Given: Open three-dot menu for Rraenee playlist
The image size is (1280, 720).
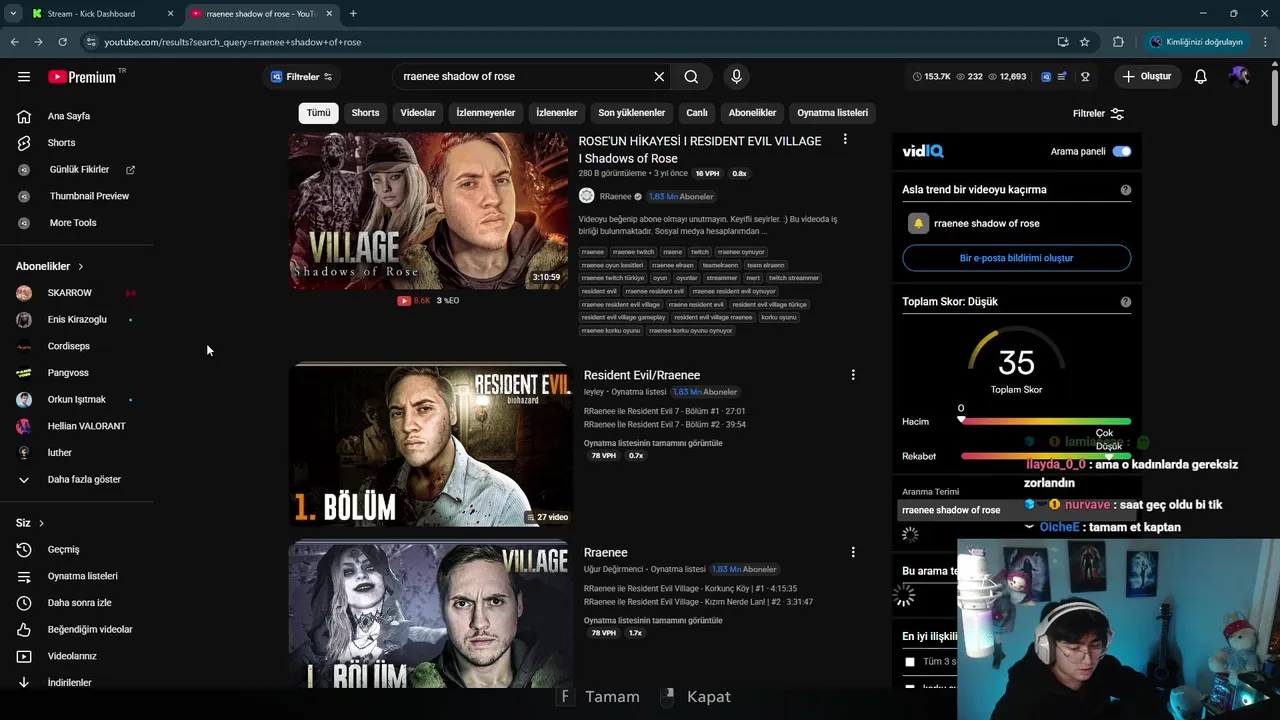Looking at the screenshot, I should [853, 552].
